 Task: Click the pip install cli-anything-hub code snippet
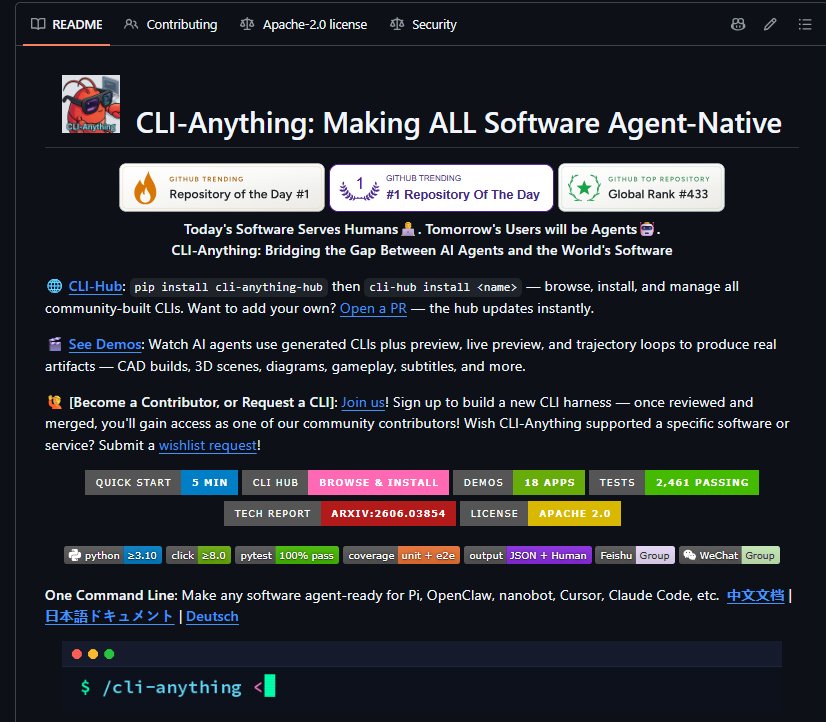[229, 287]
